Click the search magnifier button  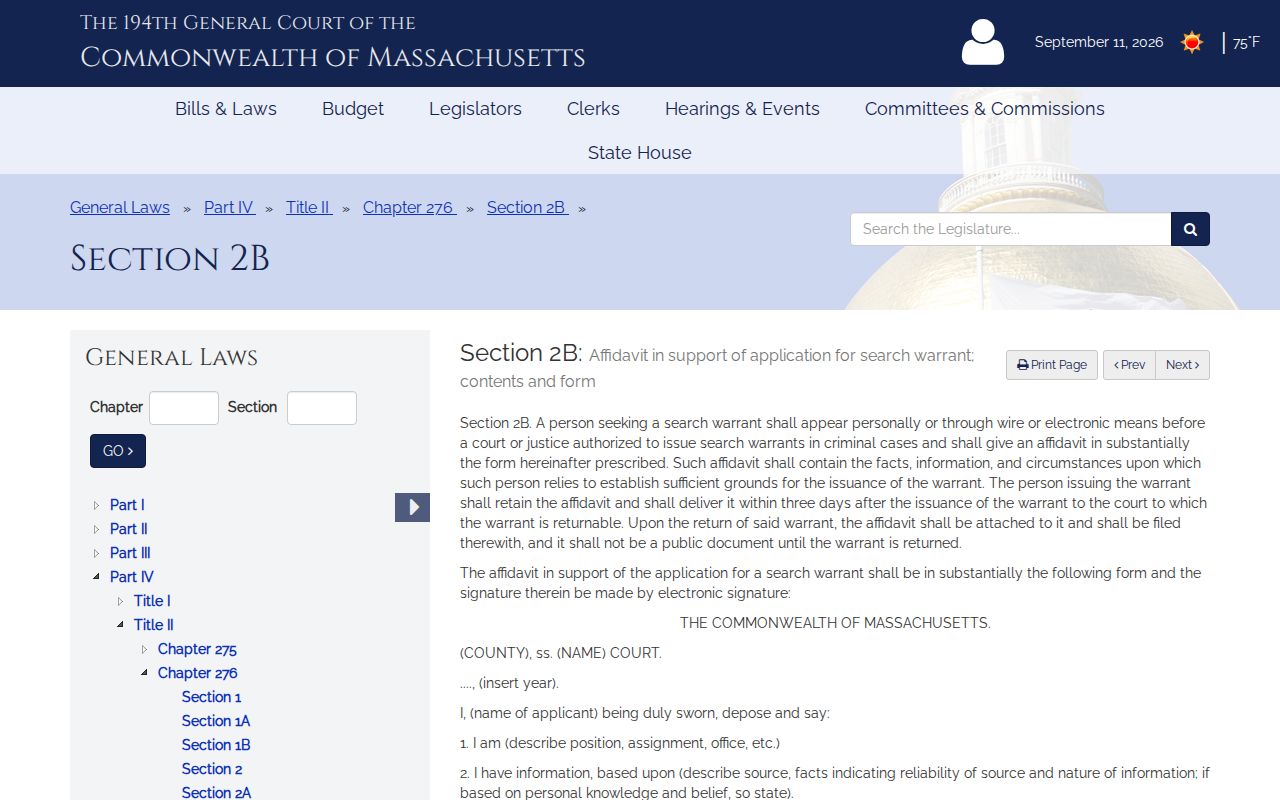[x=1190, y=229]
